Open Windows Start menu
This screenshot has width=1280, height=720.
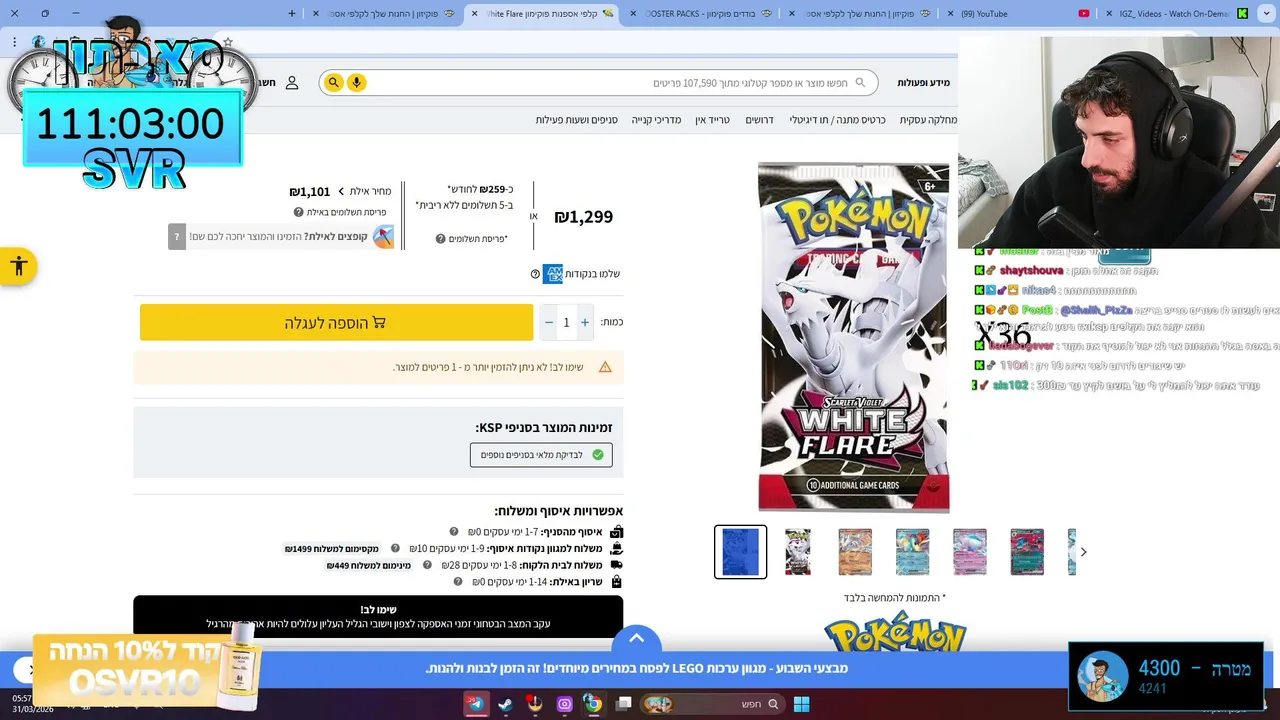[x=801, y=704]
